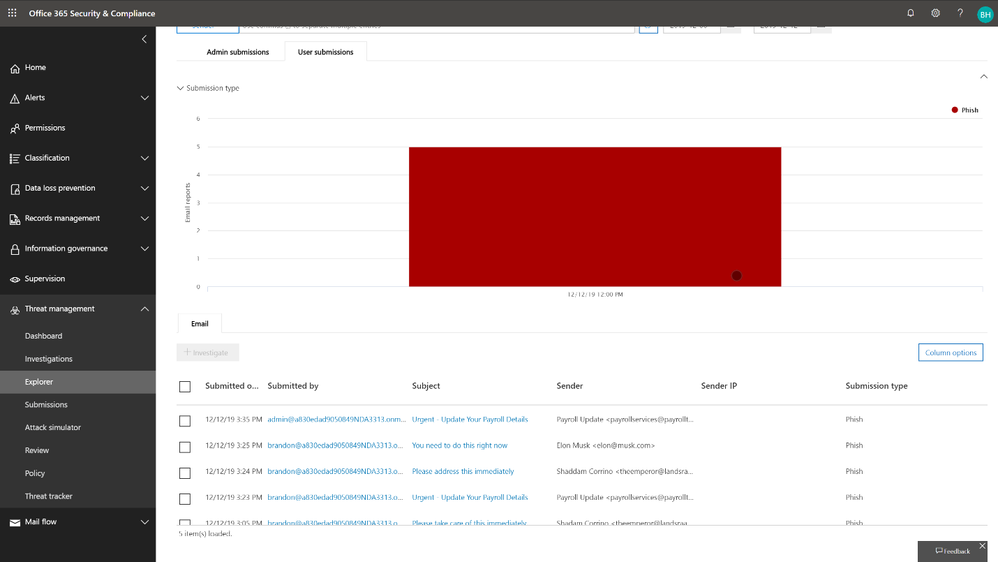Check the 12/12/19 3:25 PM row
The image size is (998, 562).
click(x=185, y=447)
